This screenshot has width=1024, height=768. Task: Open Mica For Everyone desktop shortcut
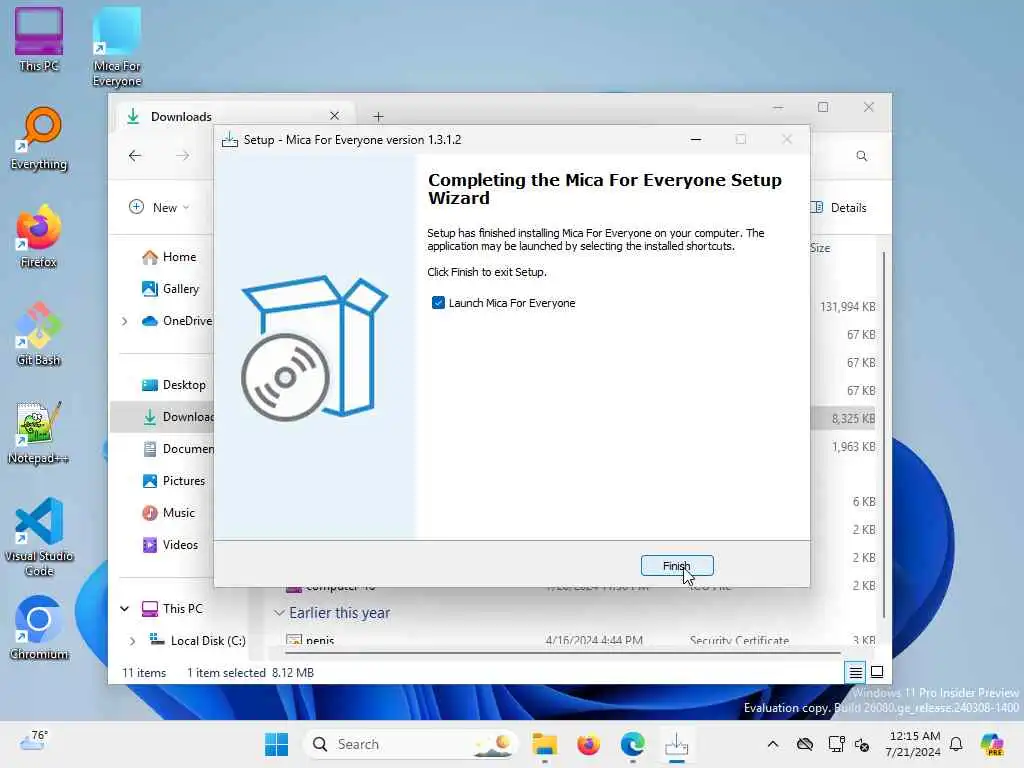(117, 47)
